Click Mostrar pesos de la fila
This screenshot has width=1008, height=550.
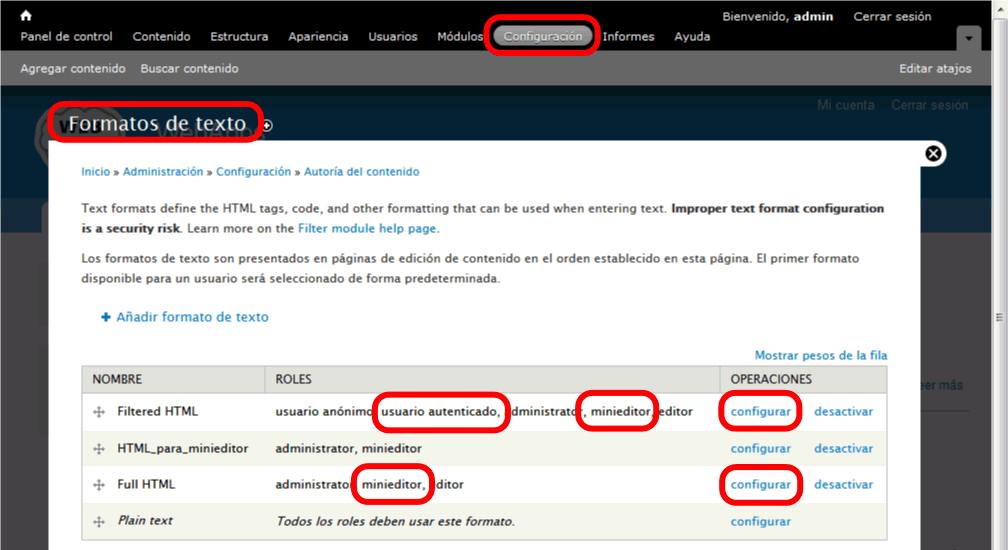pyautogui.click(x=821, y=355)
